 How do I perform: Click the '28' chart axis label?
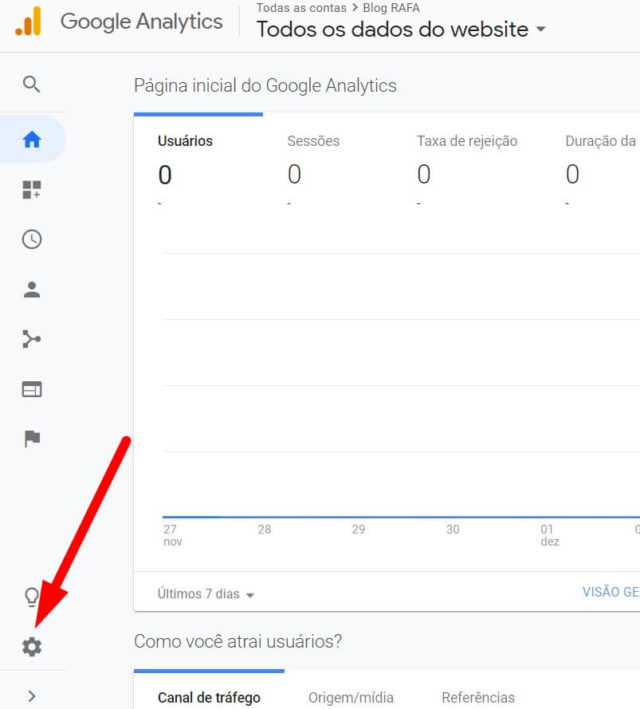(264, 529)
